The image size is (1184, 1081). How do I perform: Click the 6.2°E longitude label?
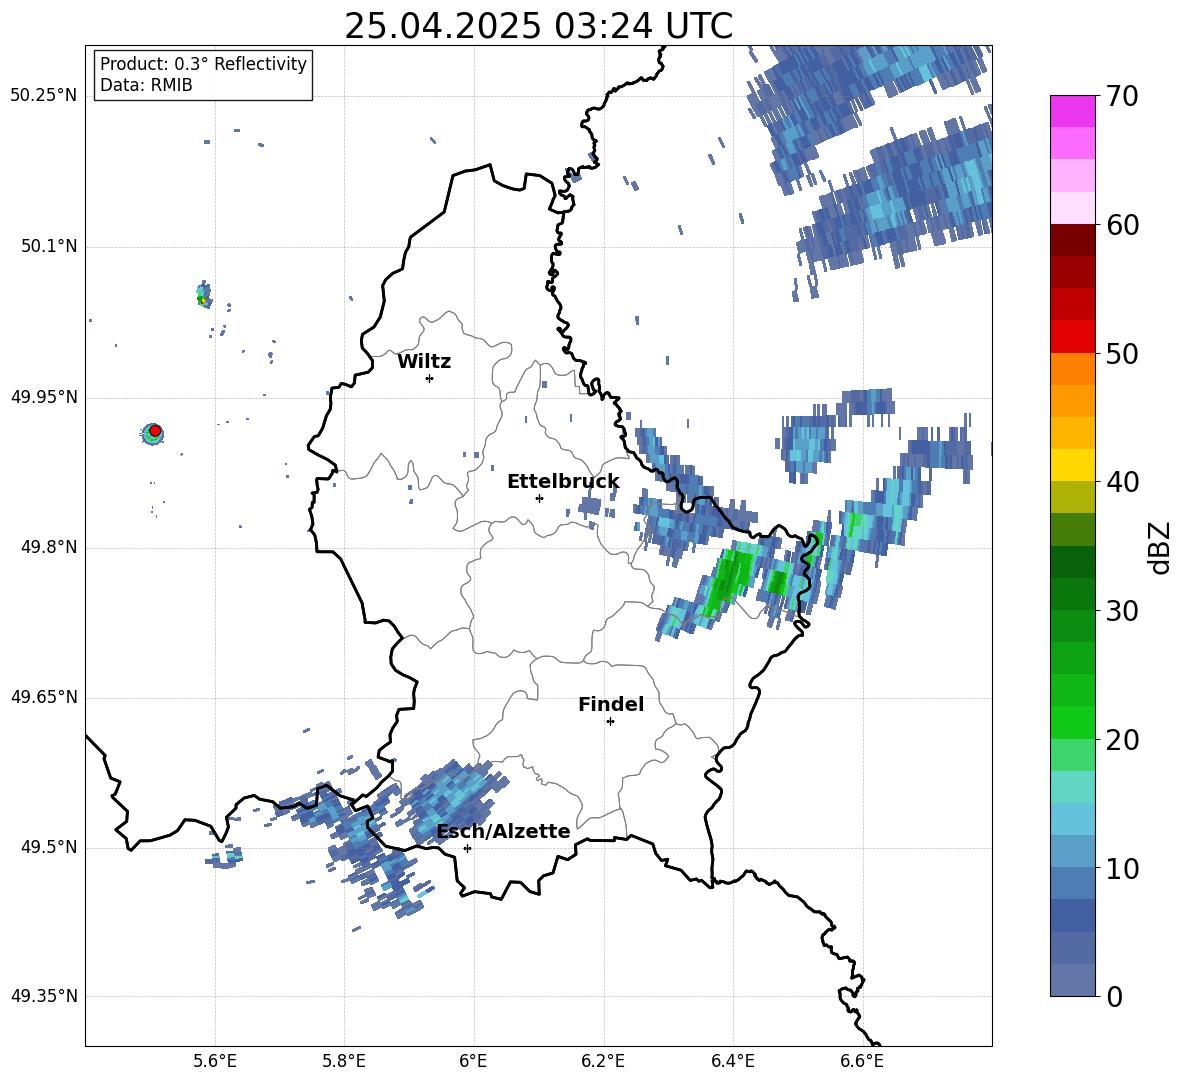click(603, 1061)
